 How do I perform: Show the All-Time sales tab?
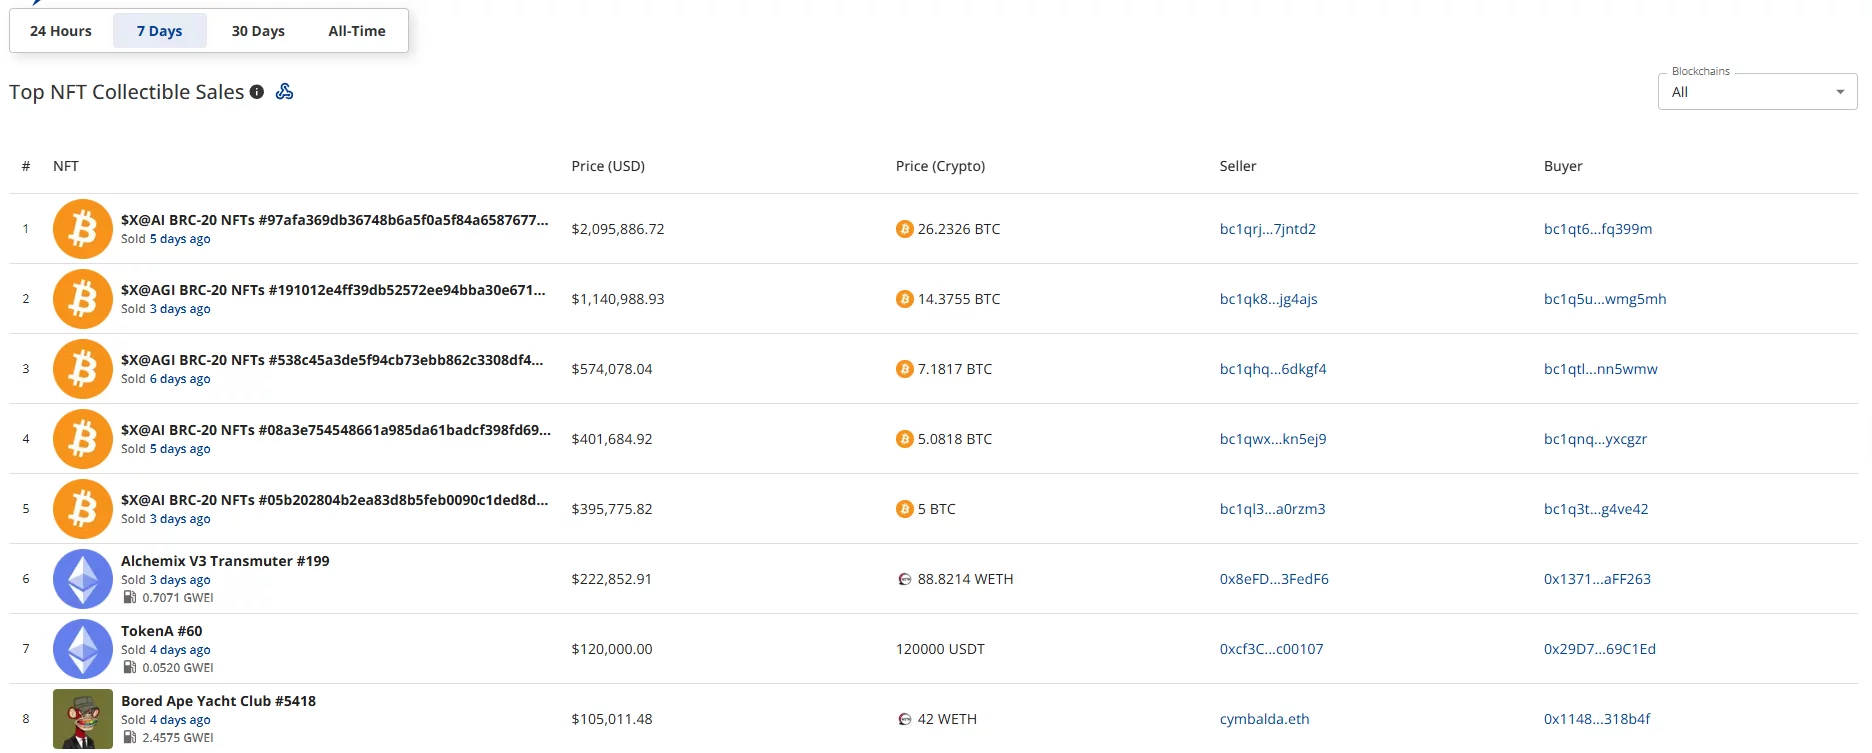coord(357,31)
